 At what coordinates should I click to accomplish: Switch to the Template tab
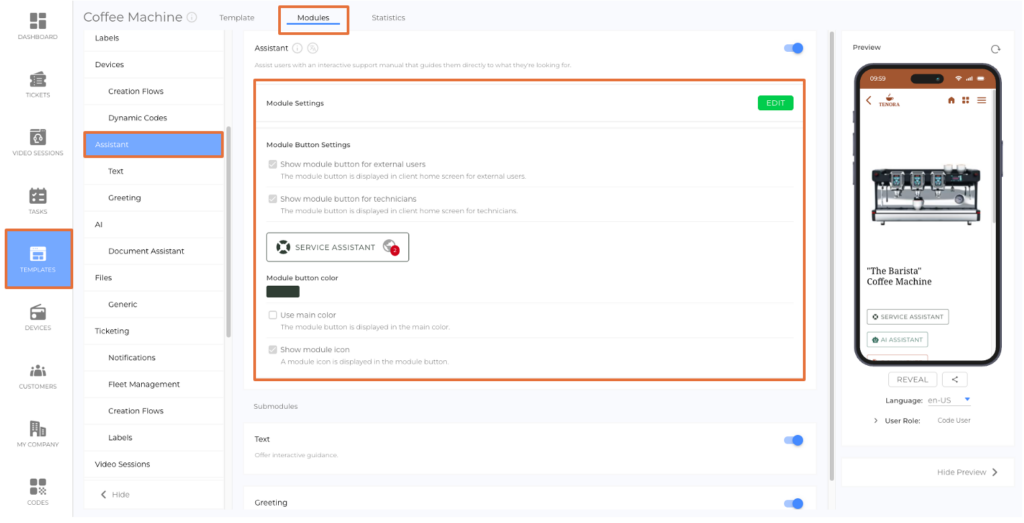click(x=237, y=18)
